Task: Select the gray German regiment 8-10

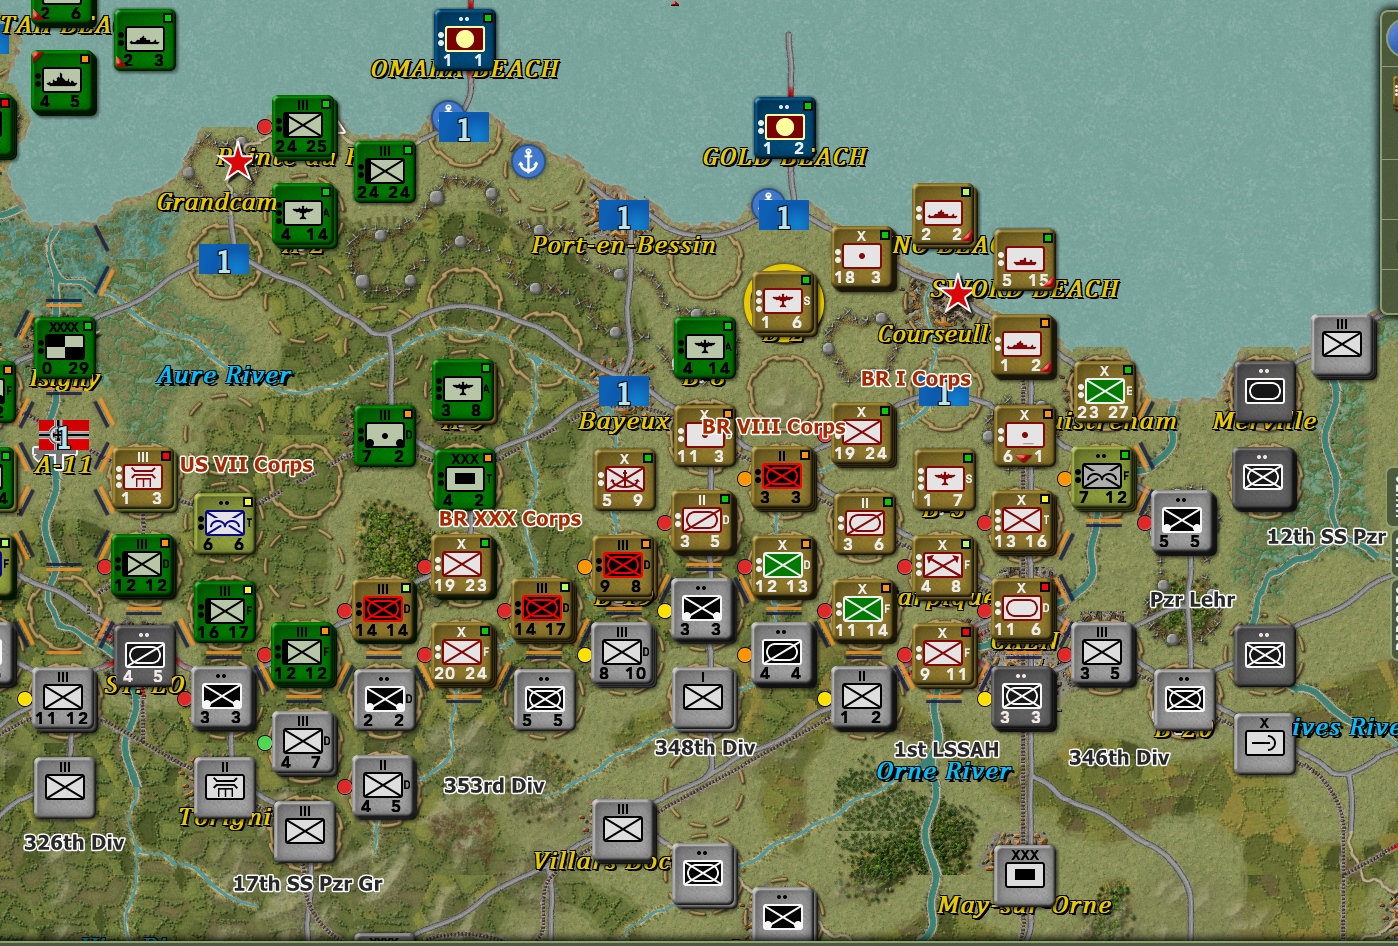Action: point(622,653)
